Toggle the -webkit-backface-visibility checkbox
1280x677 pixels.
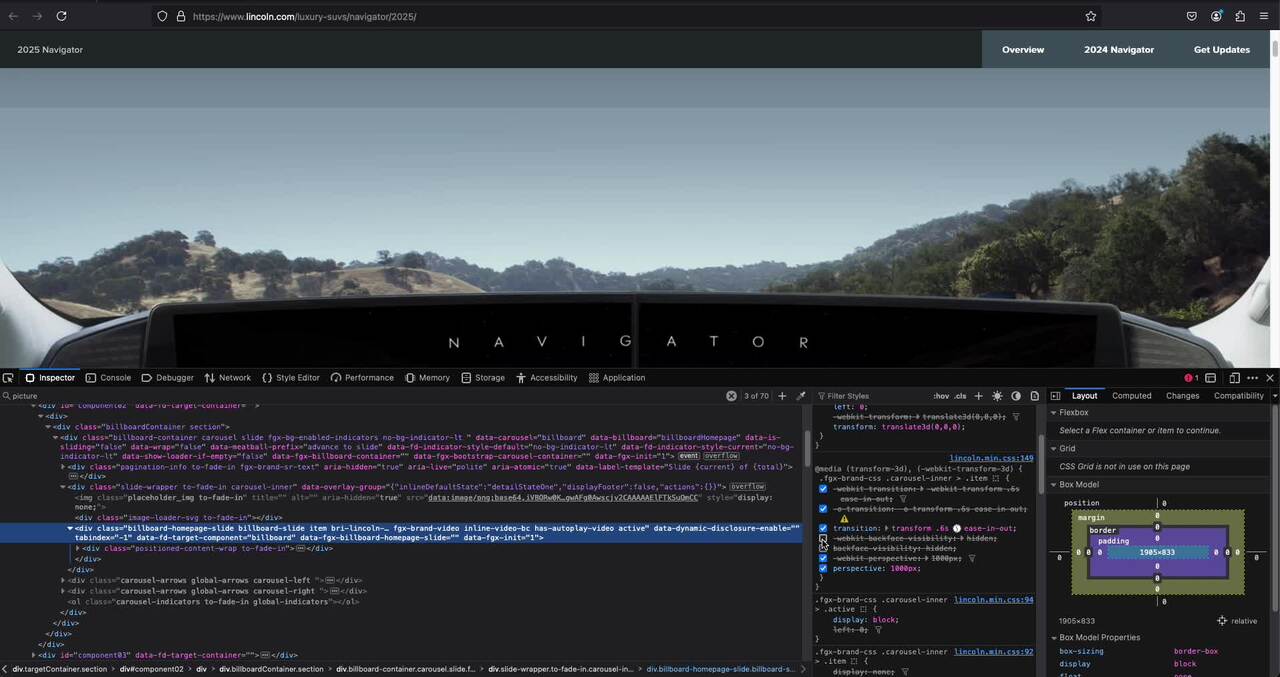click(x=823, y=538)
